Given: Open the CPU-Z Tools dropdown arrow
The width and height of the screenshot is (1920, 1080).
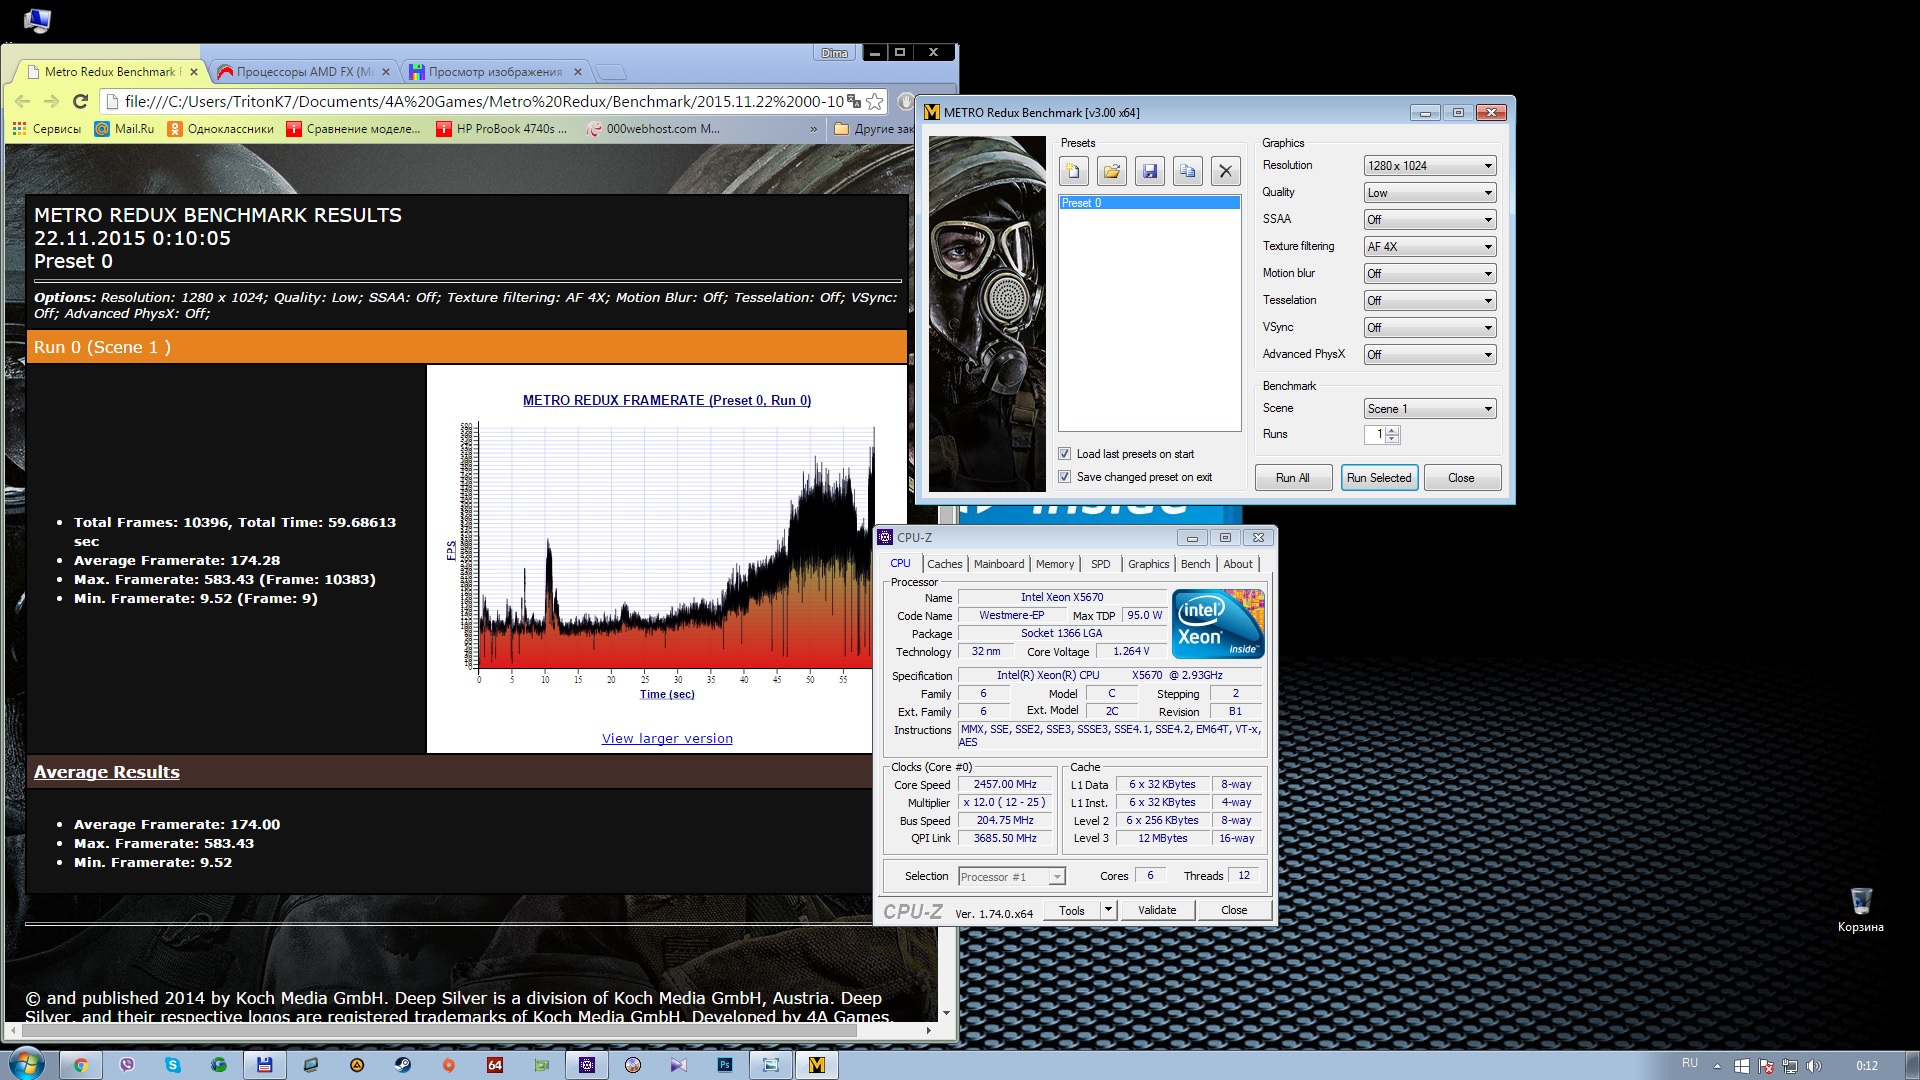Looking at the screenshot, I should [x=1108, y=910].
